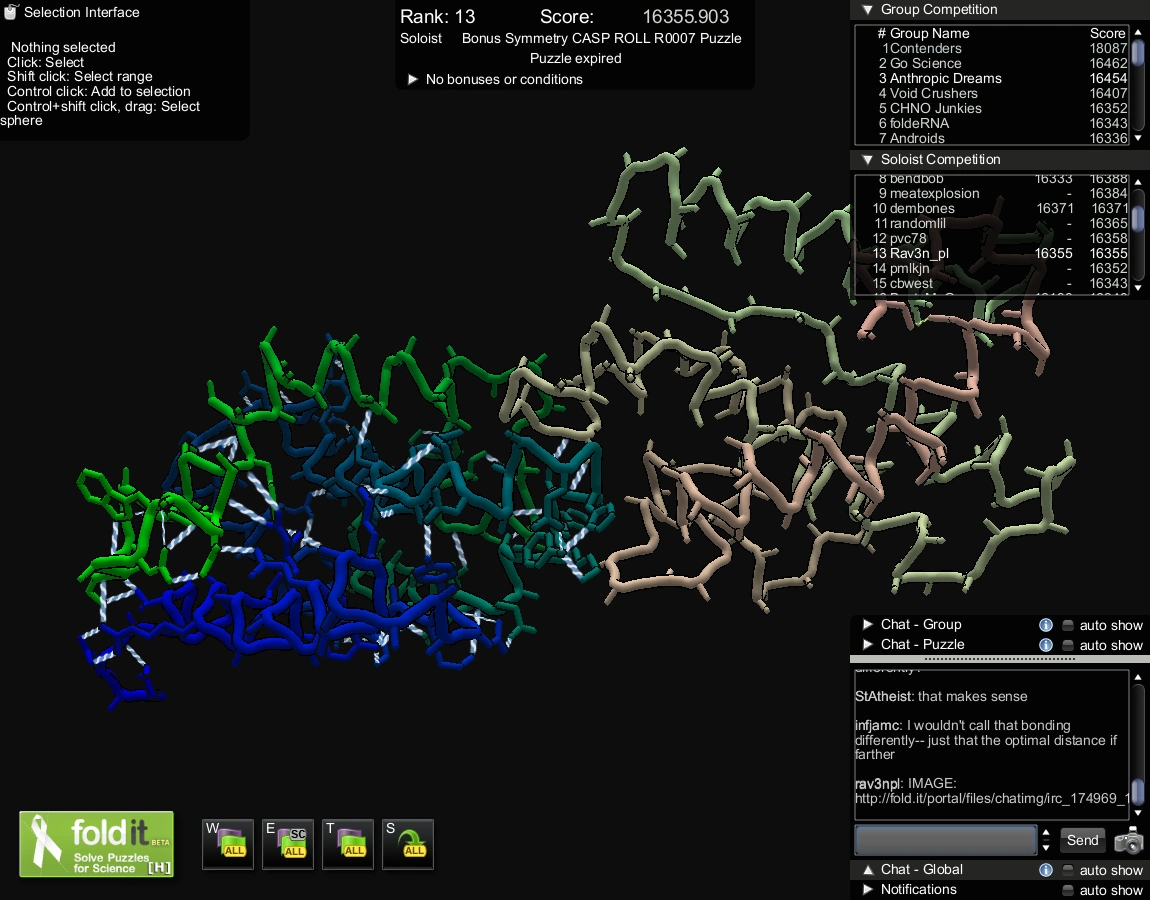Click the S restore arrow icon
Viewport: 1150px width, 900px height.
[x=407, y=843]
